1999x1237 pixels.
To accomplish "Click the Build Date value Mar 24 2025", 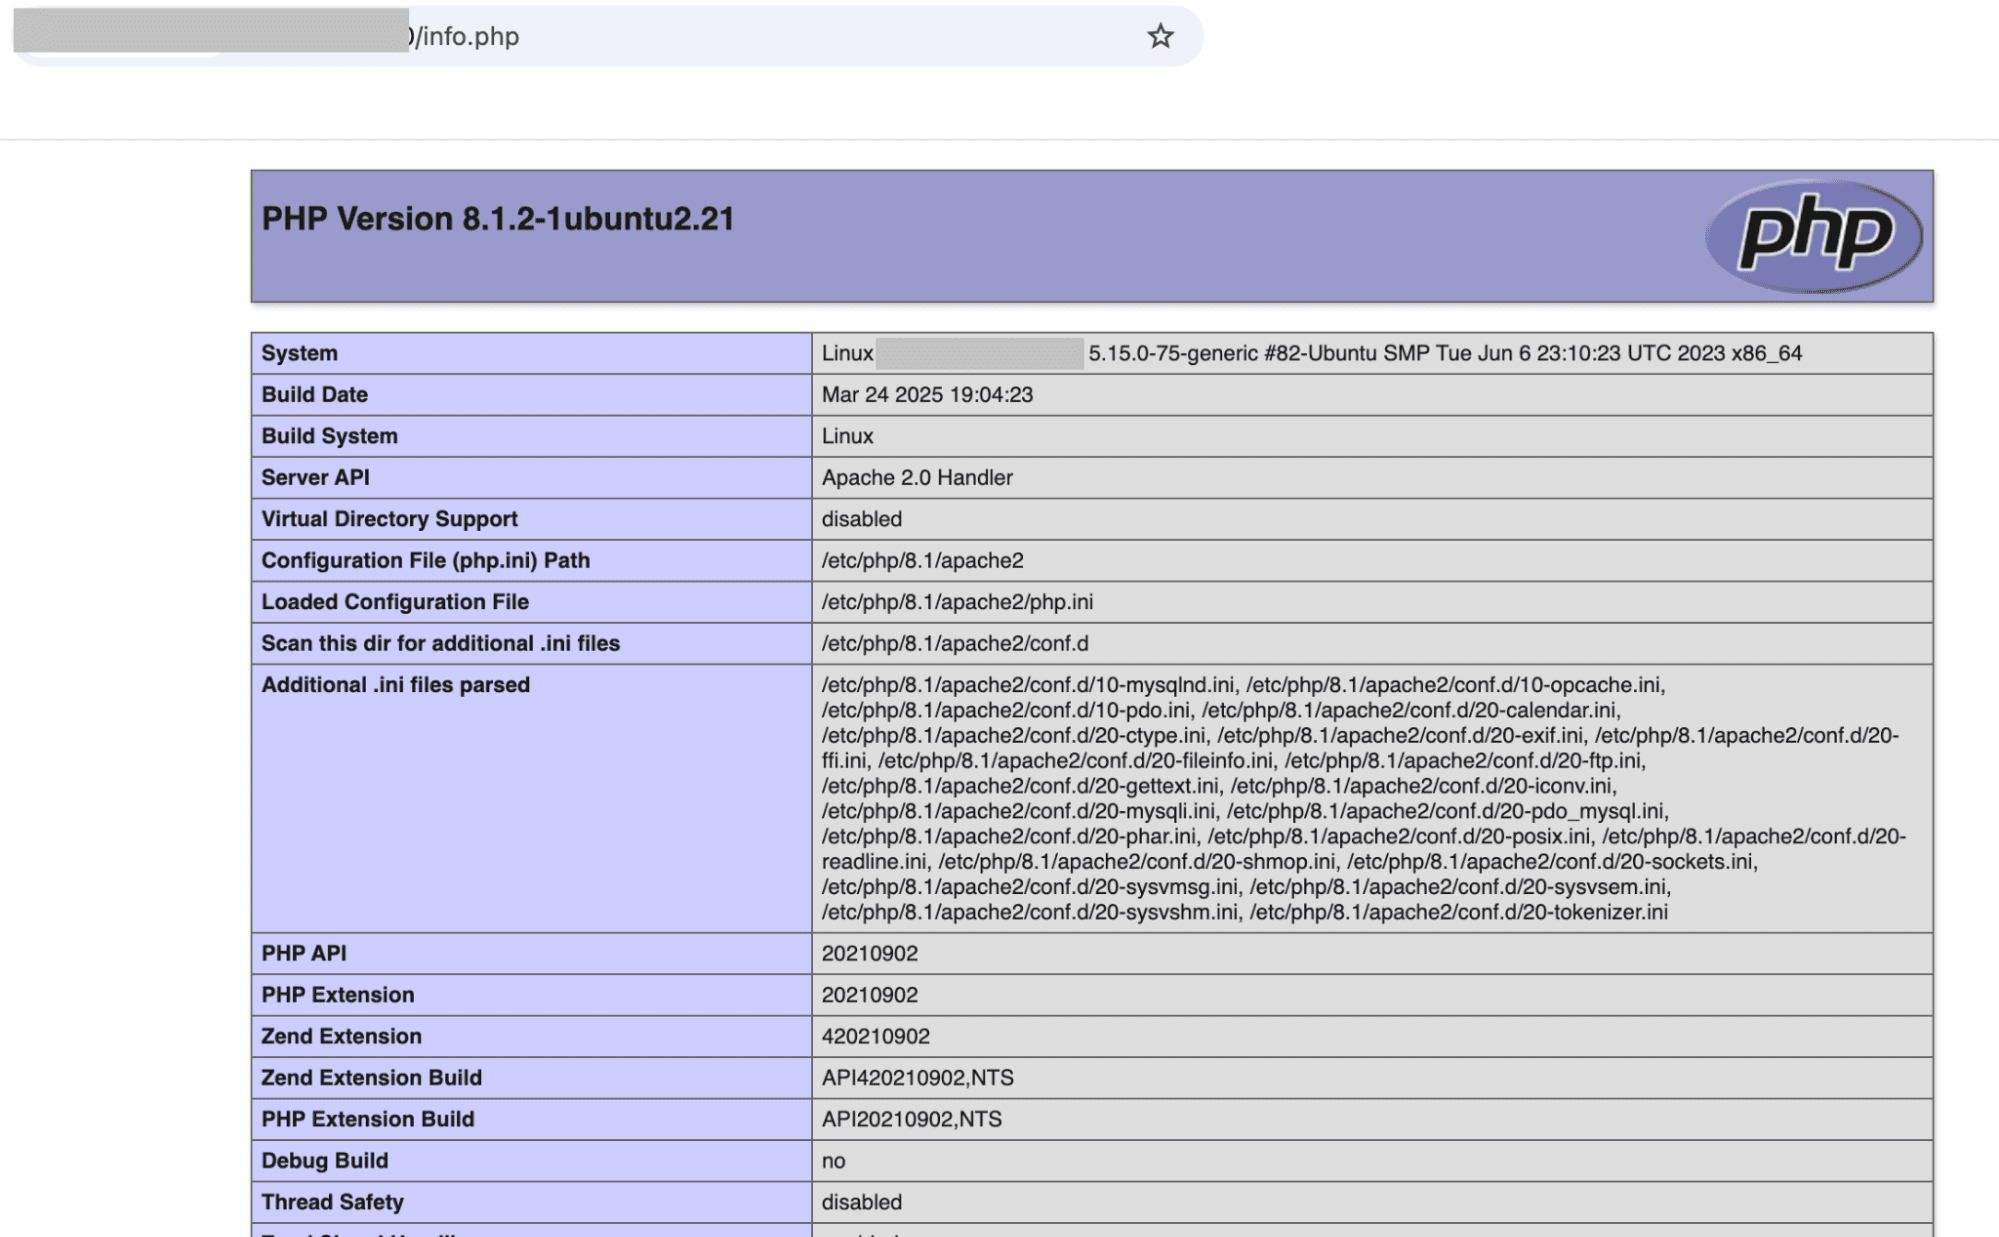I will pyautogui.click(x=927, y=395).
